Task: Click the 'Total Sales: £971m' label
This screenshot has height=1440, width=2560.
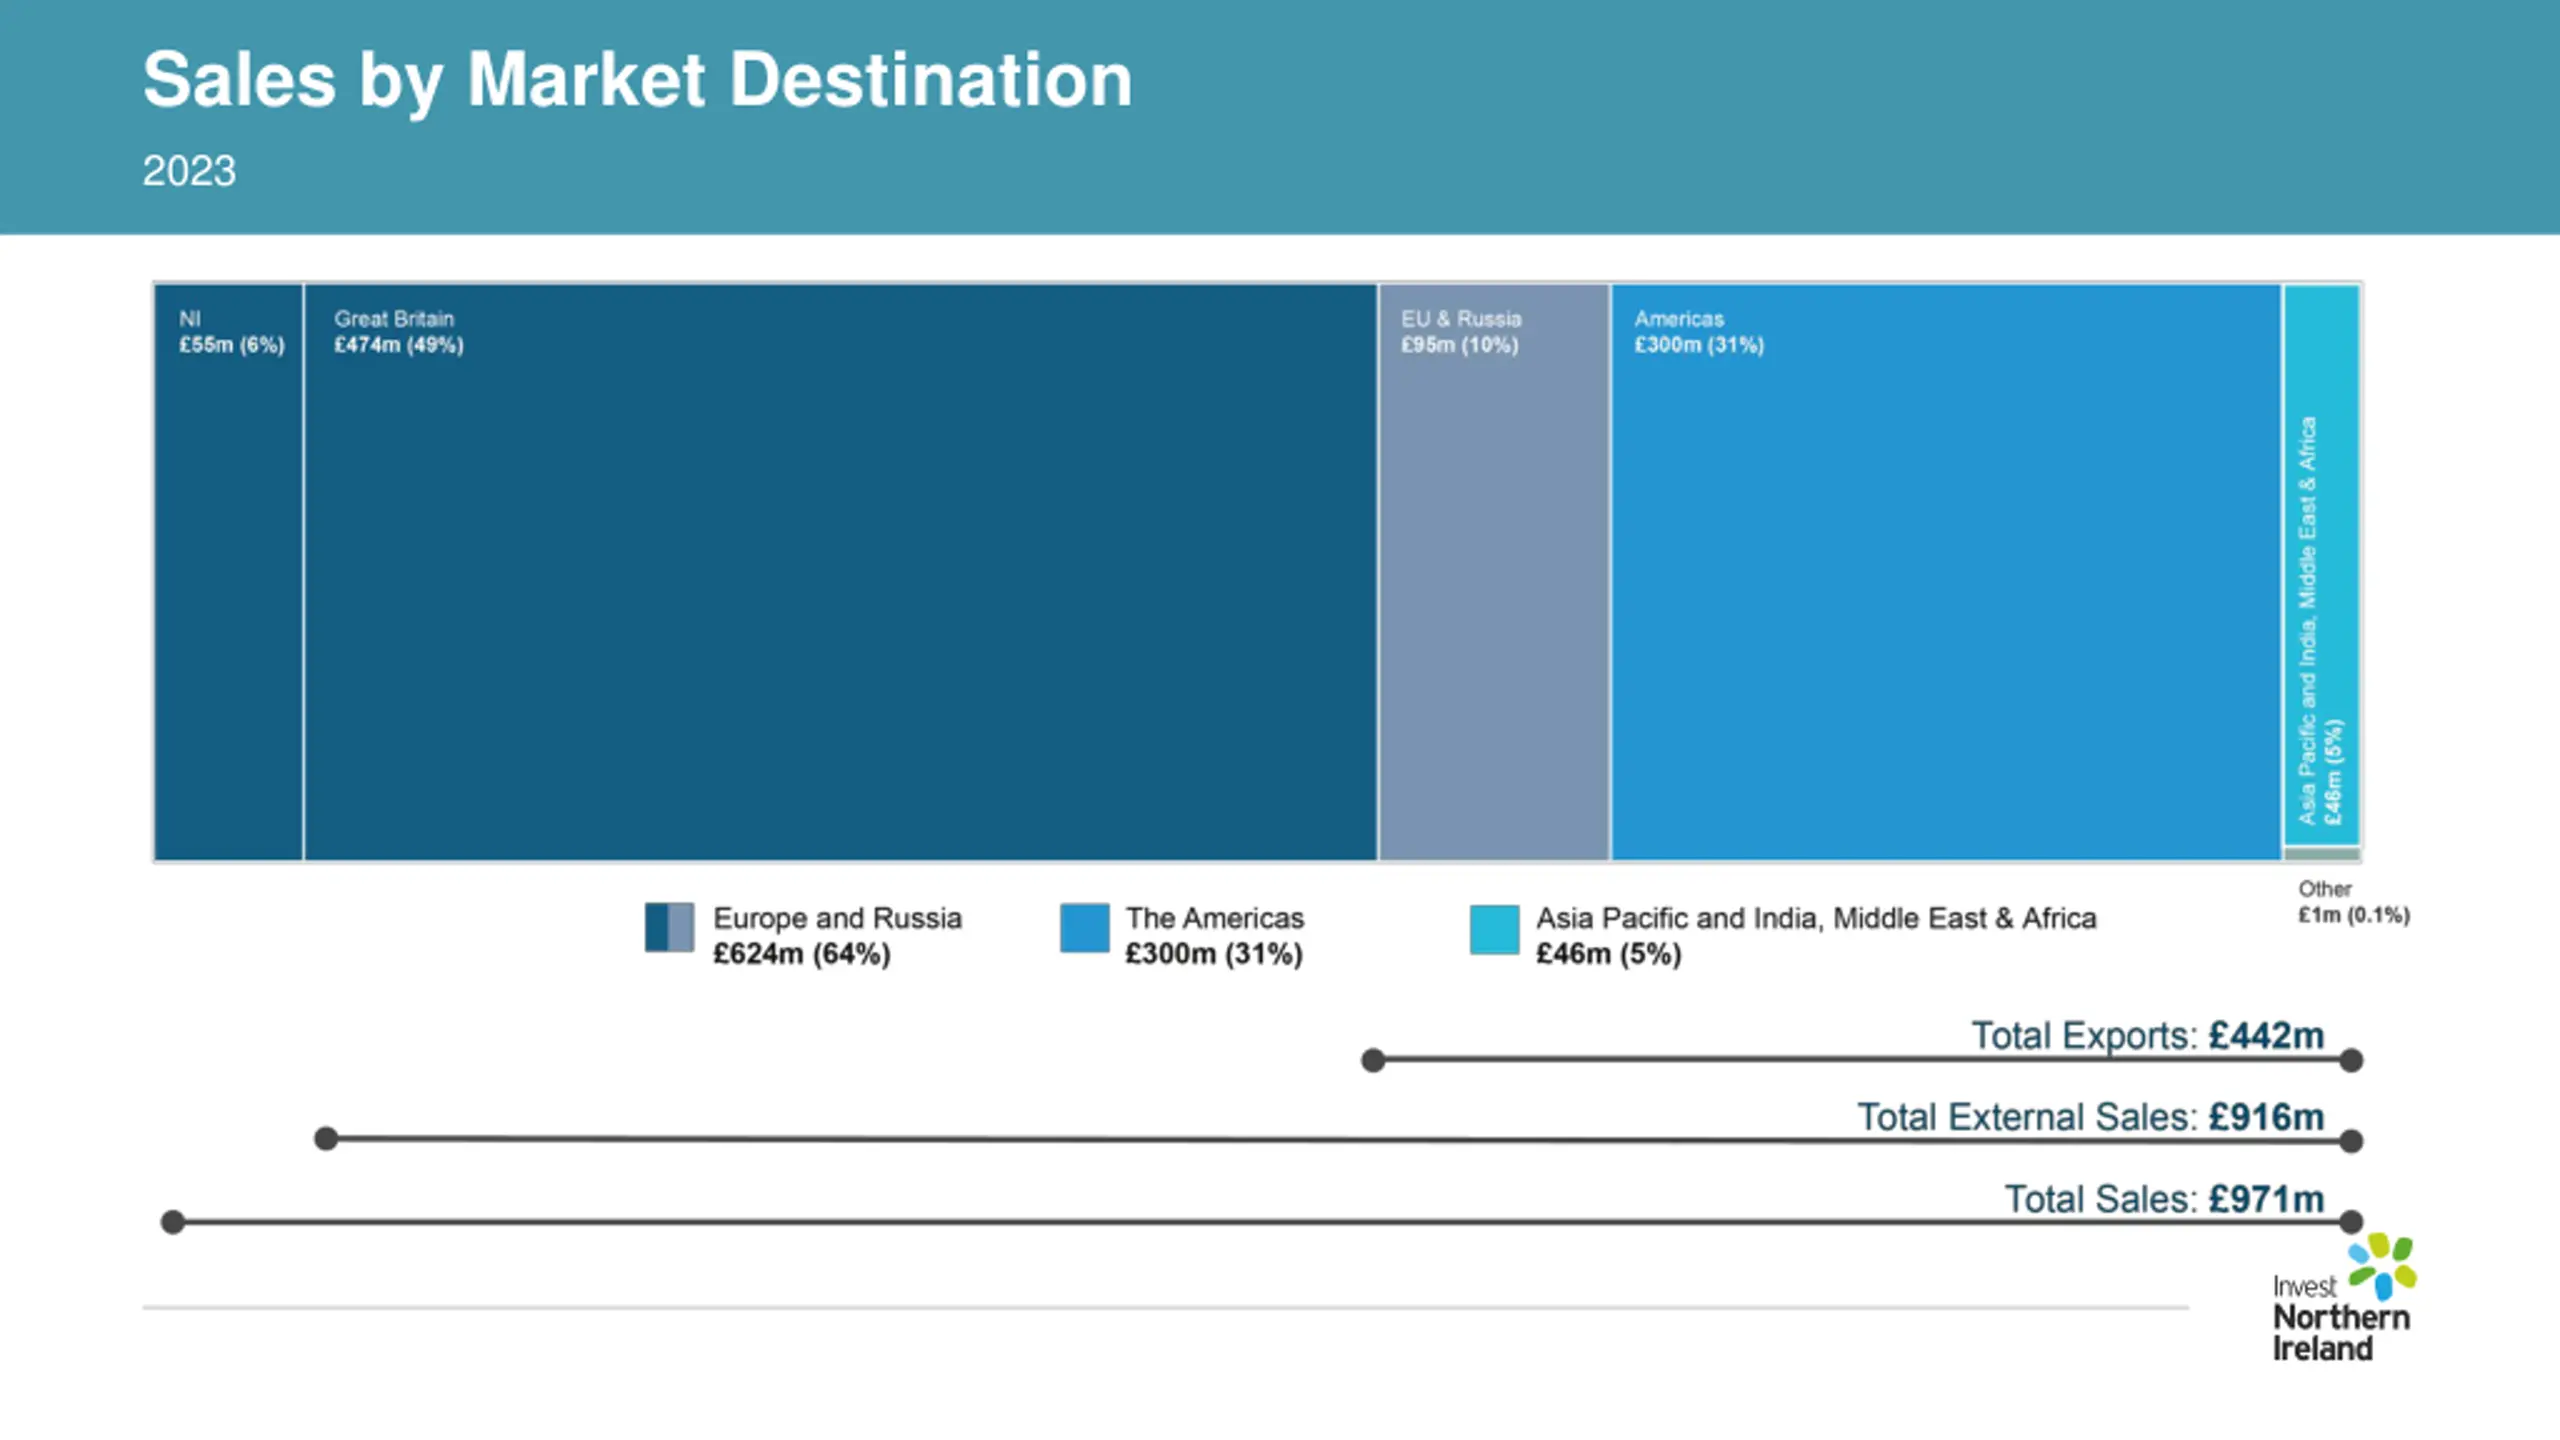Action: pos(2164,1199)
